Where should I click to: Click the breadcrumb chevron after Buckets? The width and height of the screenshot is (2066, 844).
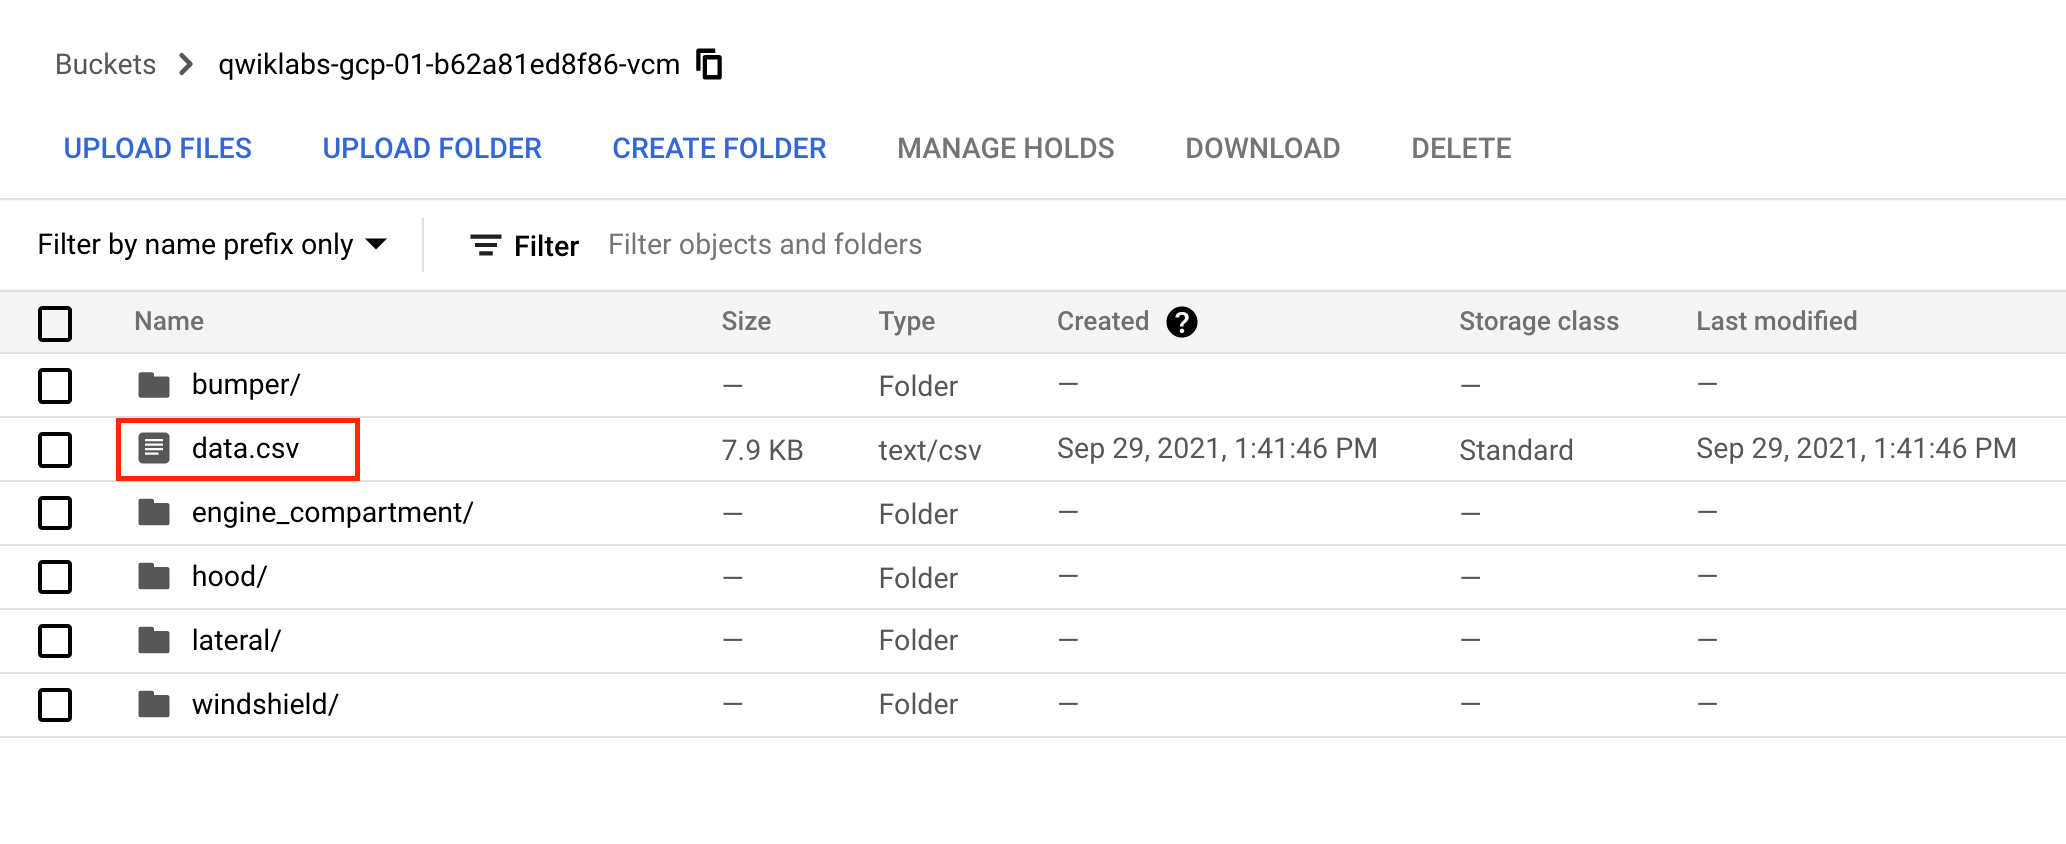click(x=186, y=65)
